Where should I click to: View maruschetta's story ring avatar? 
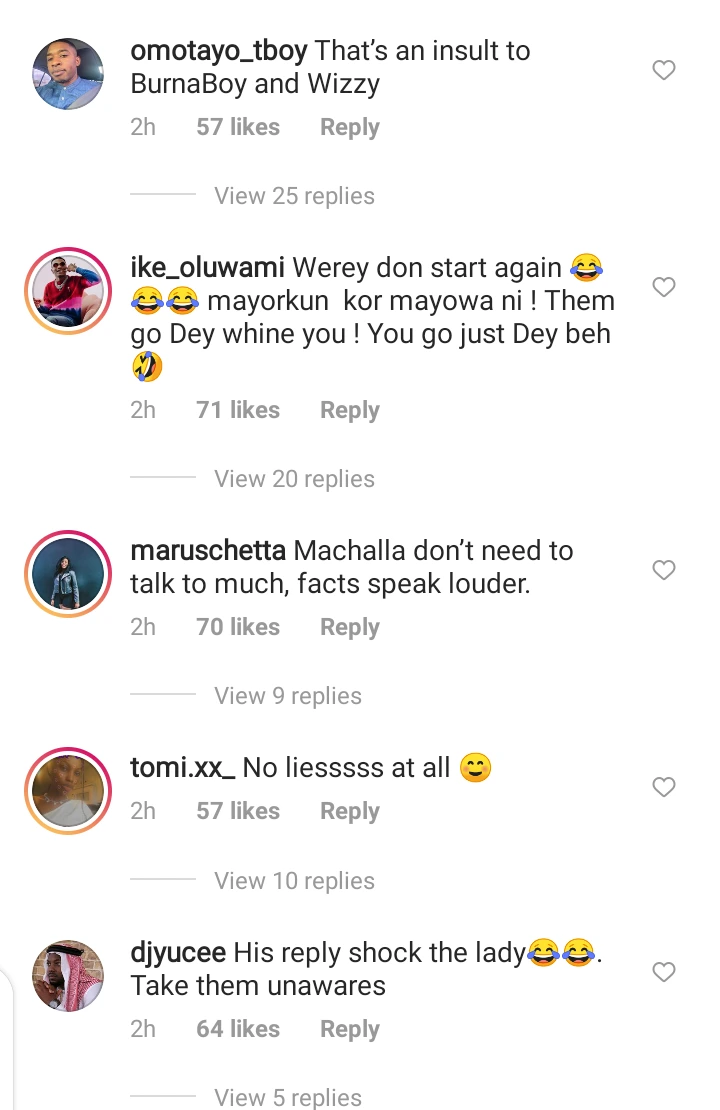[x=68, y=573]
